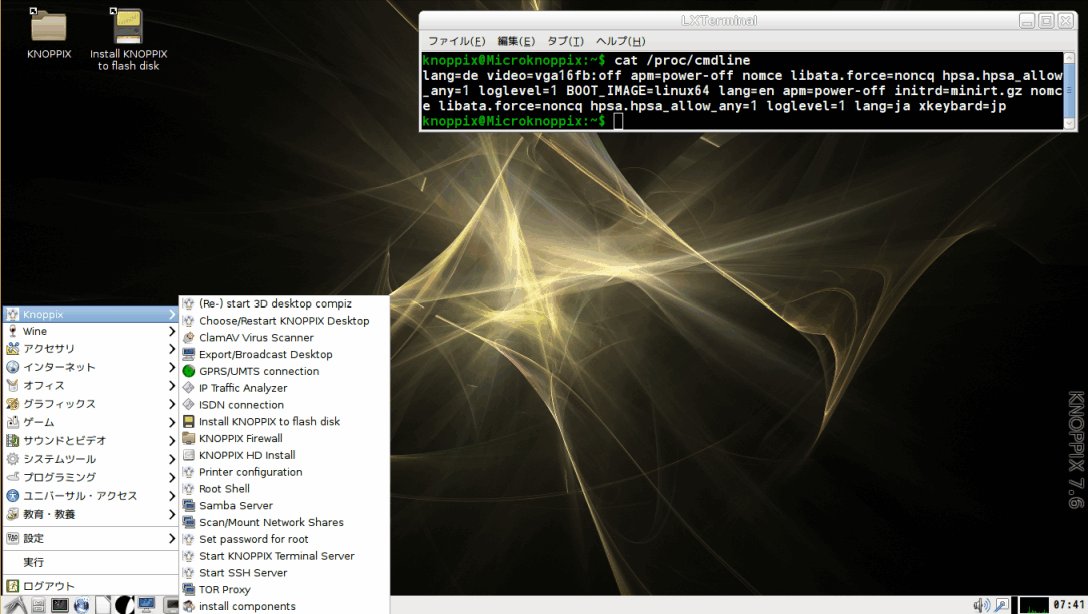
Task: Click the LXTerminal command prompt cursor
Action: [618, 121]
